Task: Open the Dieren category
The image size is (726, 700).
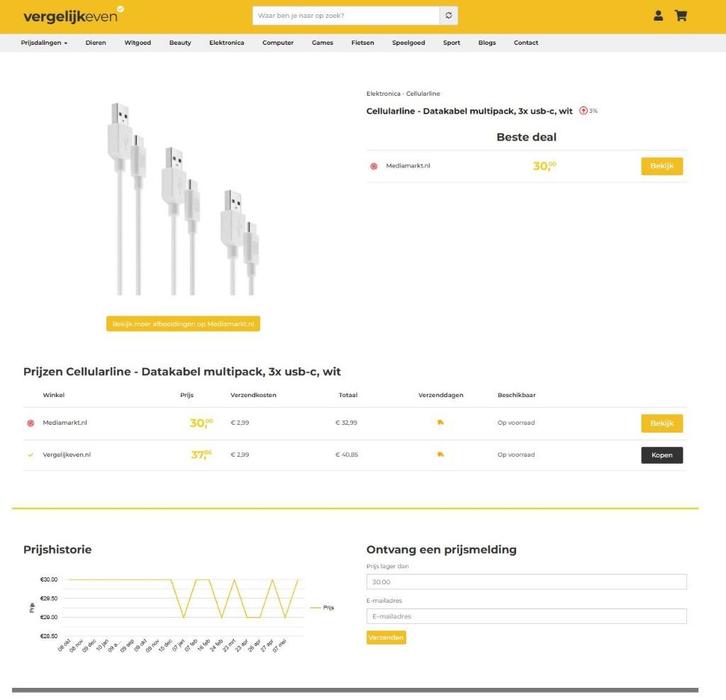Action: click(x=96, y=43)
